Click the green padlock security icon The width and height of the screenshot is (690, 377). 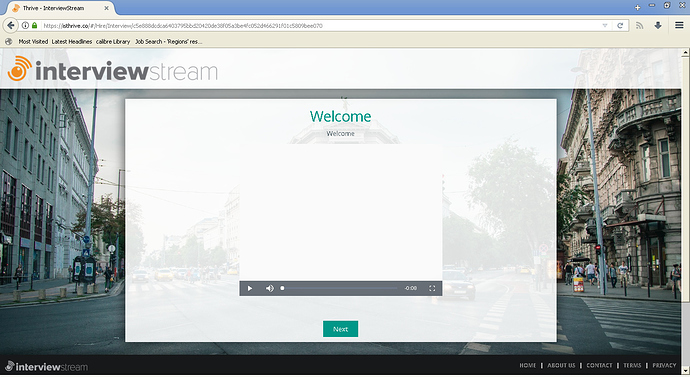tap(34, 26)
